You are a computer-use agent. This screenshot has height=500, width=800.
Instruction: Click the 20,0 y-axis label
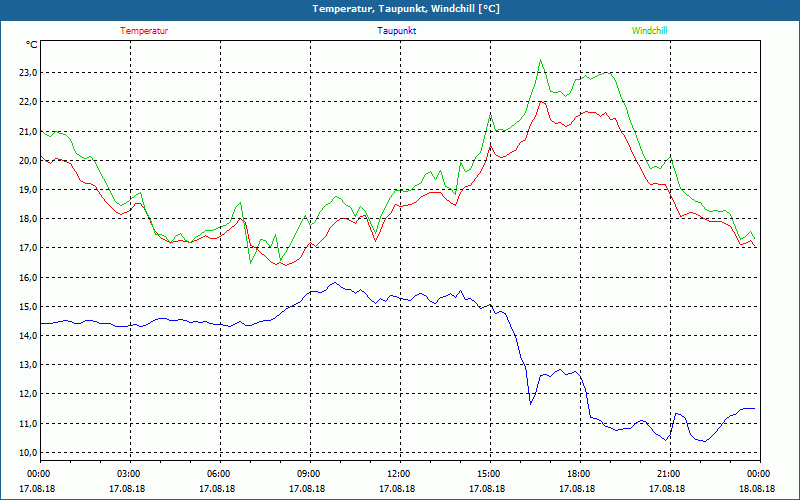[29, 161]
